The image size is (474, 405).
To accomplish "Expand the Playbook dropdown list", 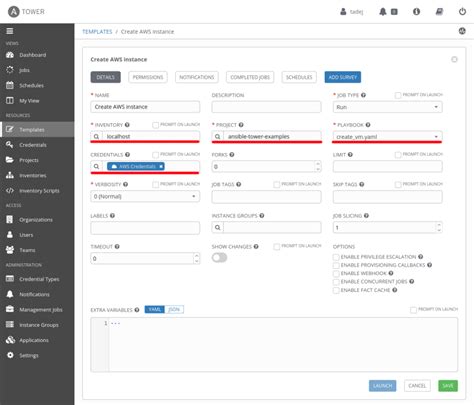I will [387, 136].
